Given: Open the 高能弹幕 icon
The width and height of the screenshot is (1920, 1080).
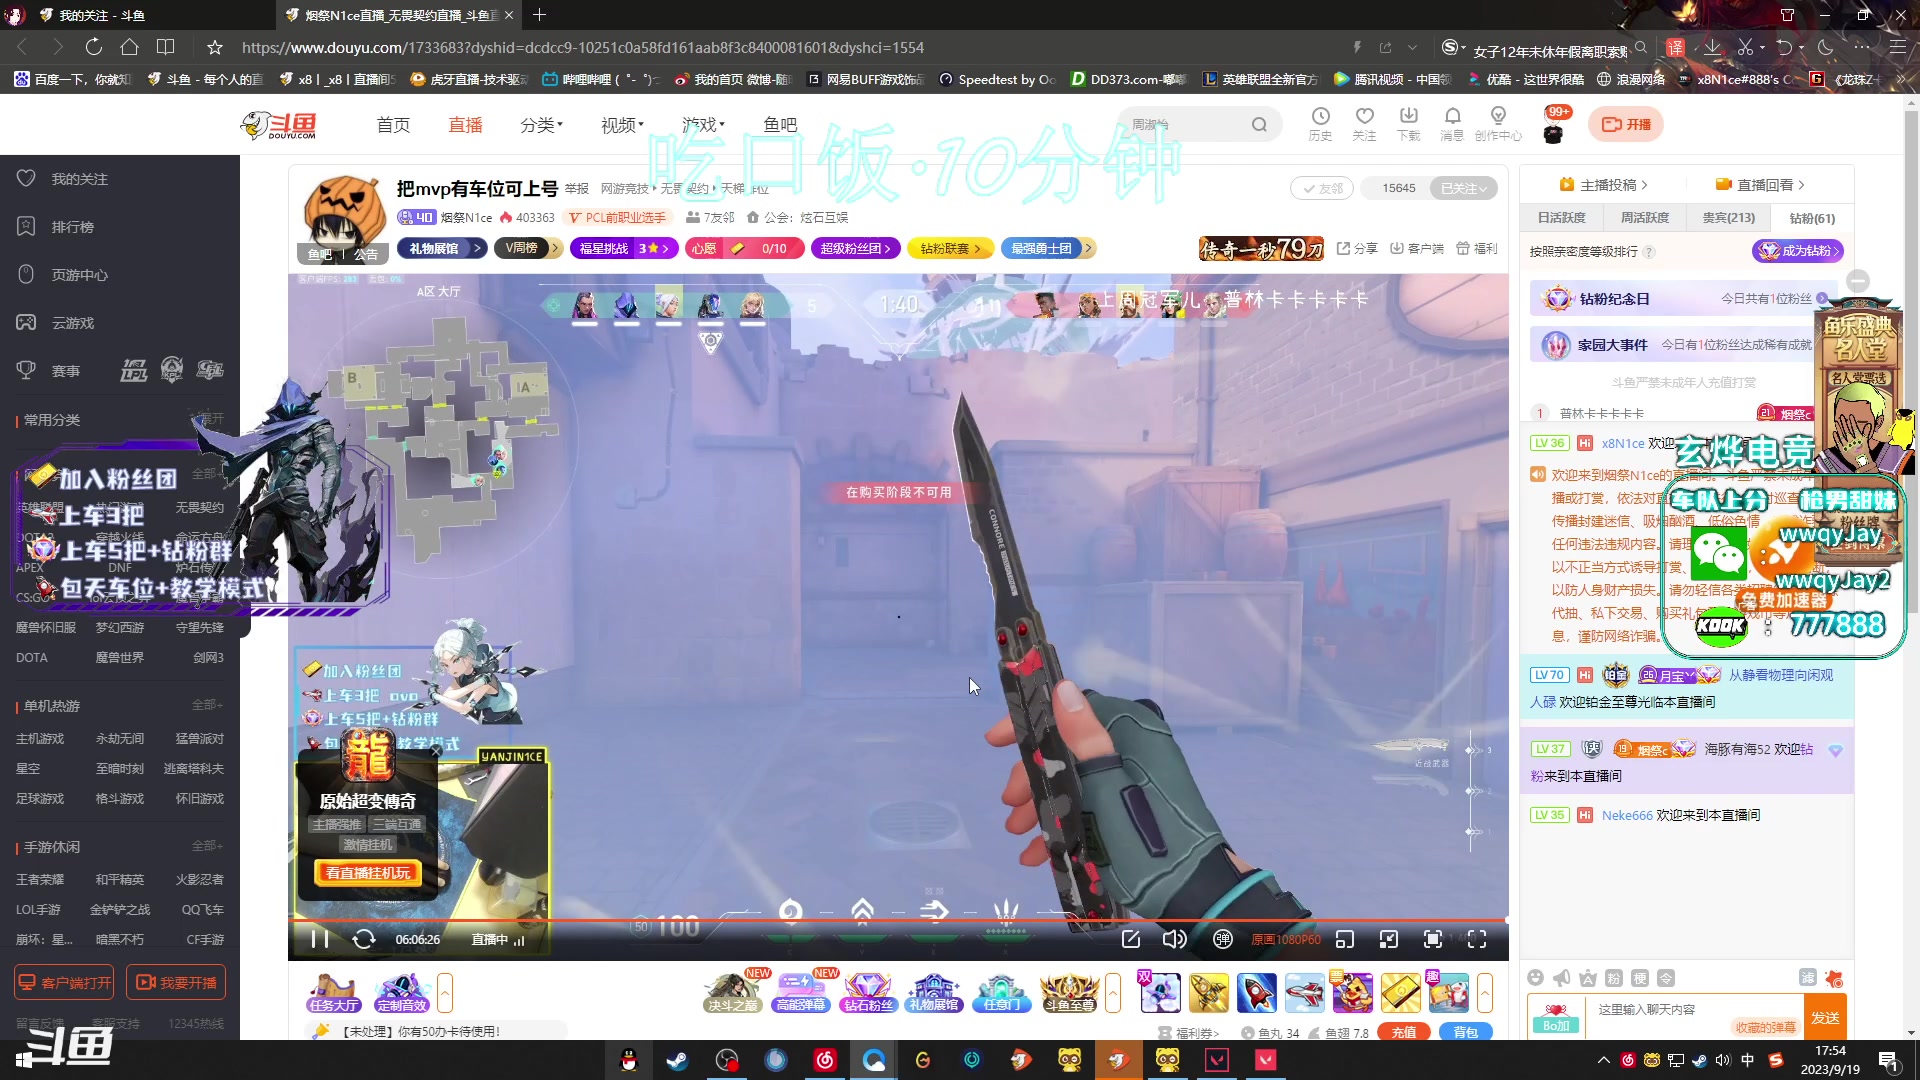Looking at the screenshot, I should 801,993.
